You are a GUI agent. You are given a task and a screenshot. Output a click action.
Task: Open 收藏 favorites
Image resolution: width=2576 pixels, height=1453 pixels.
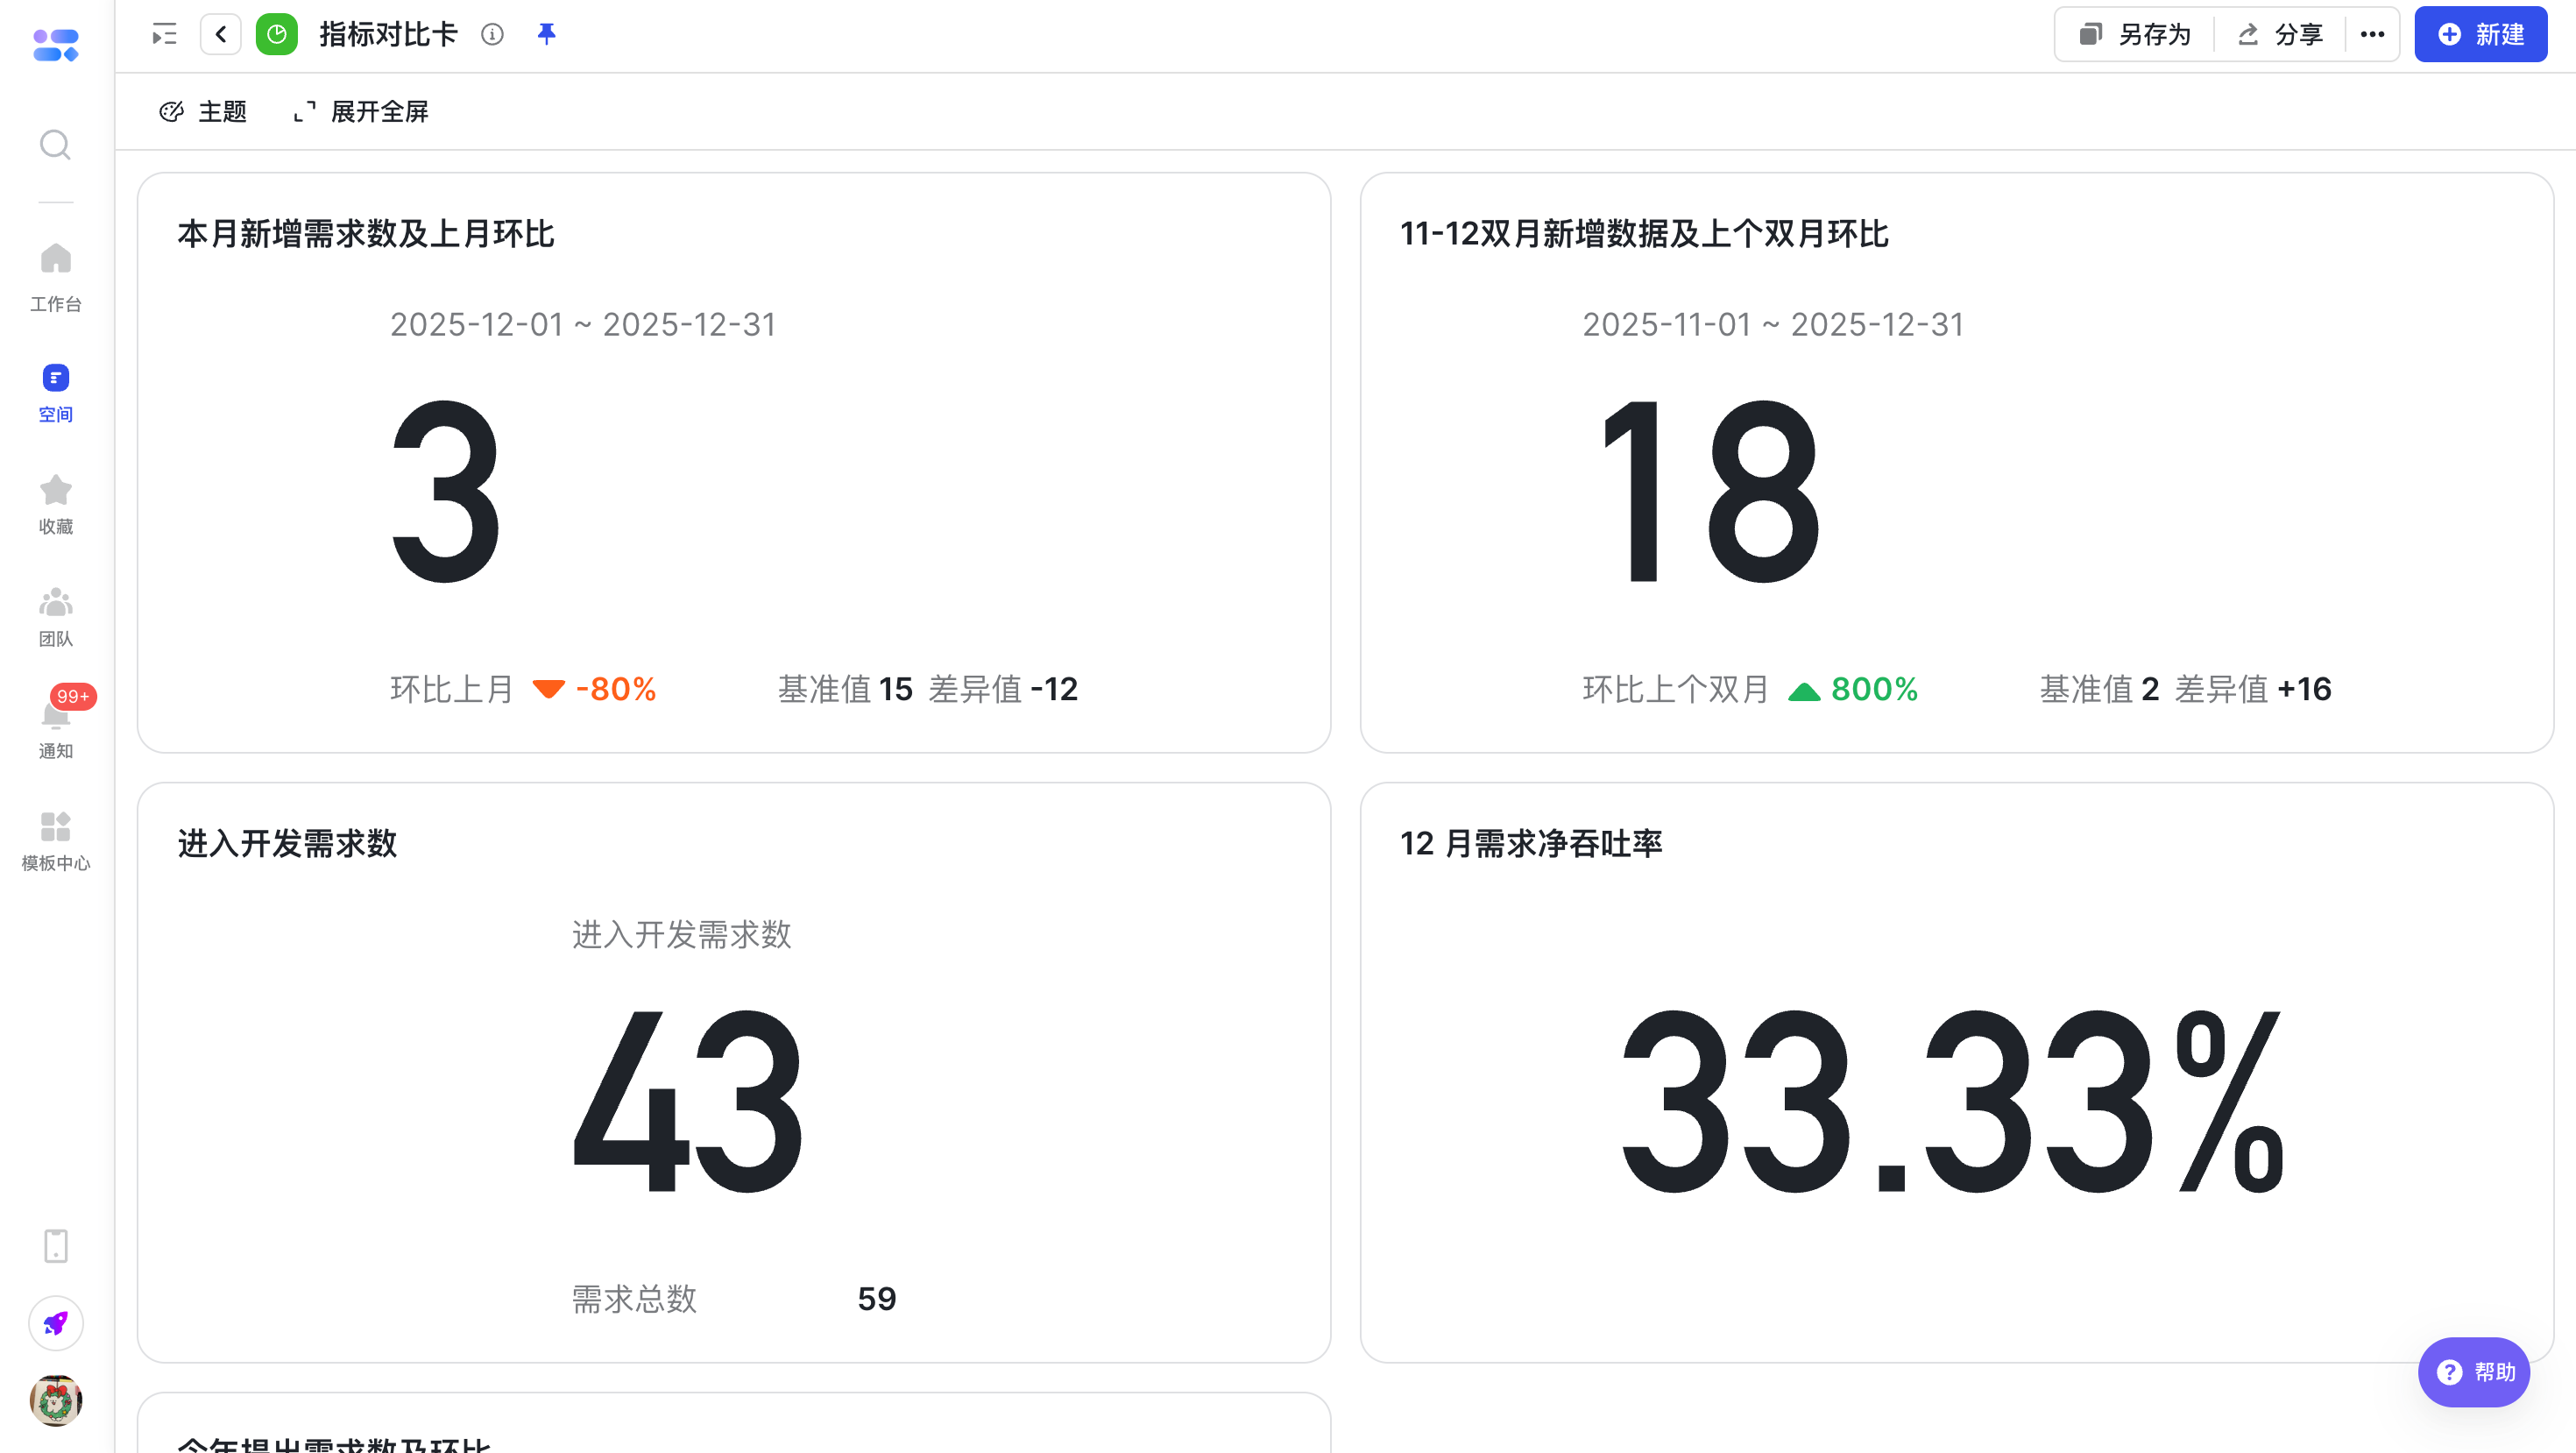56,505
